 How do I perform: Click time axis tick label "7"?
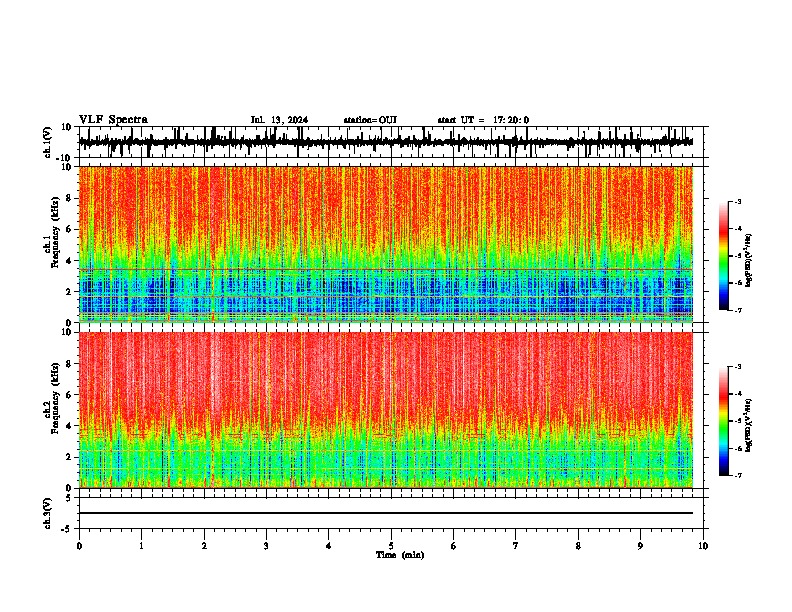coord(516,546)
